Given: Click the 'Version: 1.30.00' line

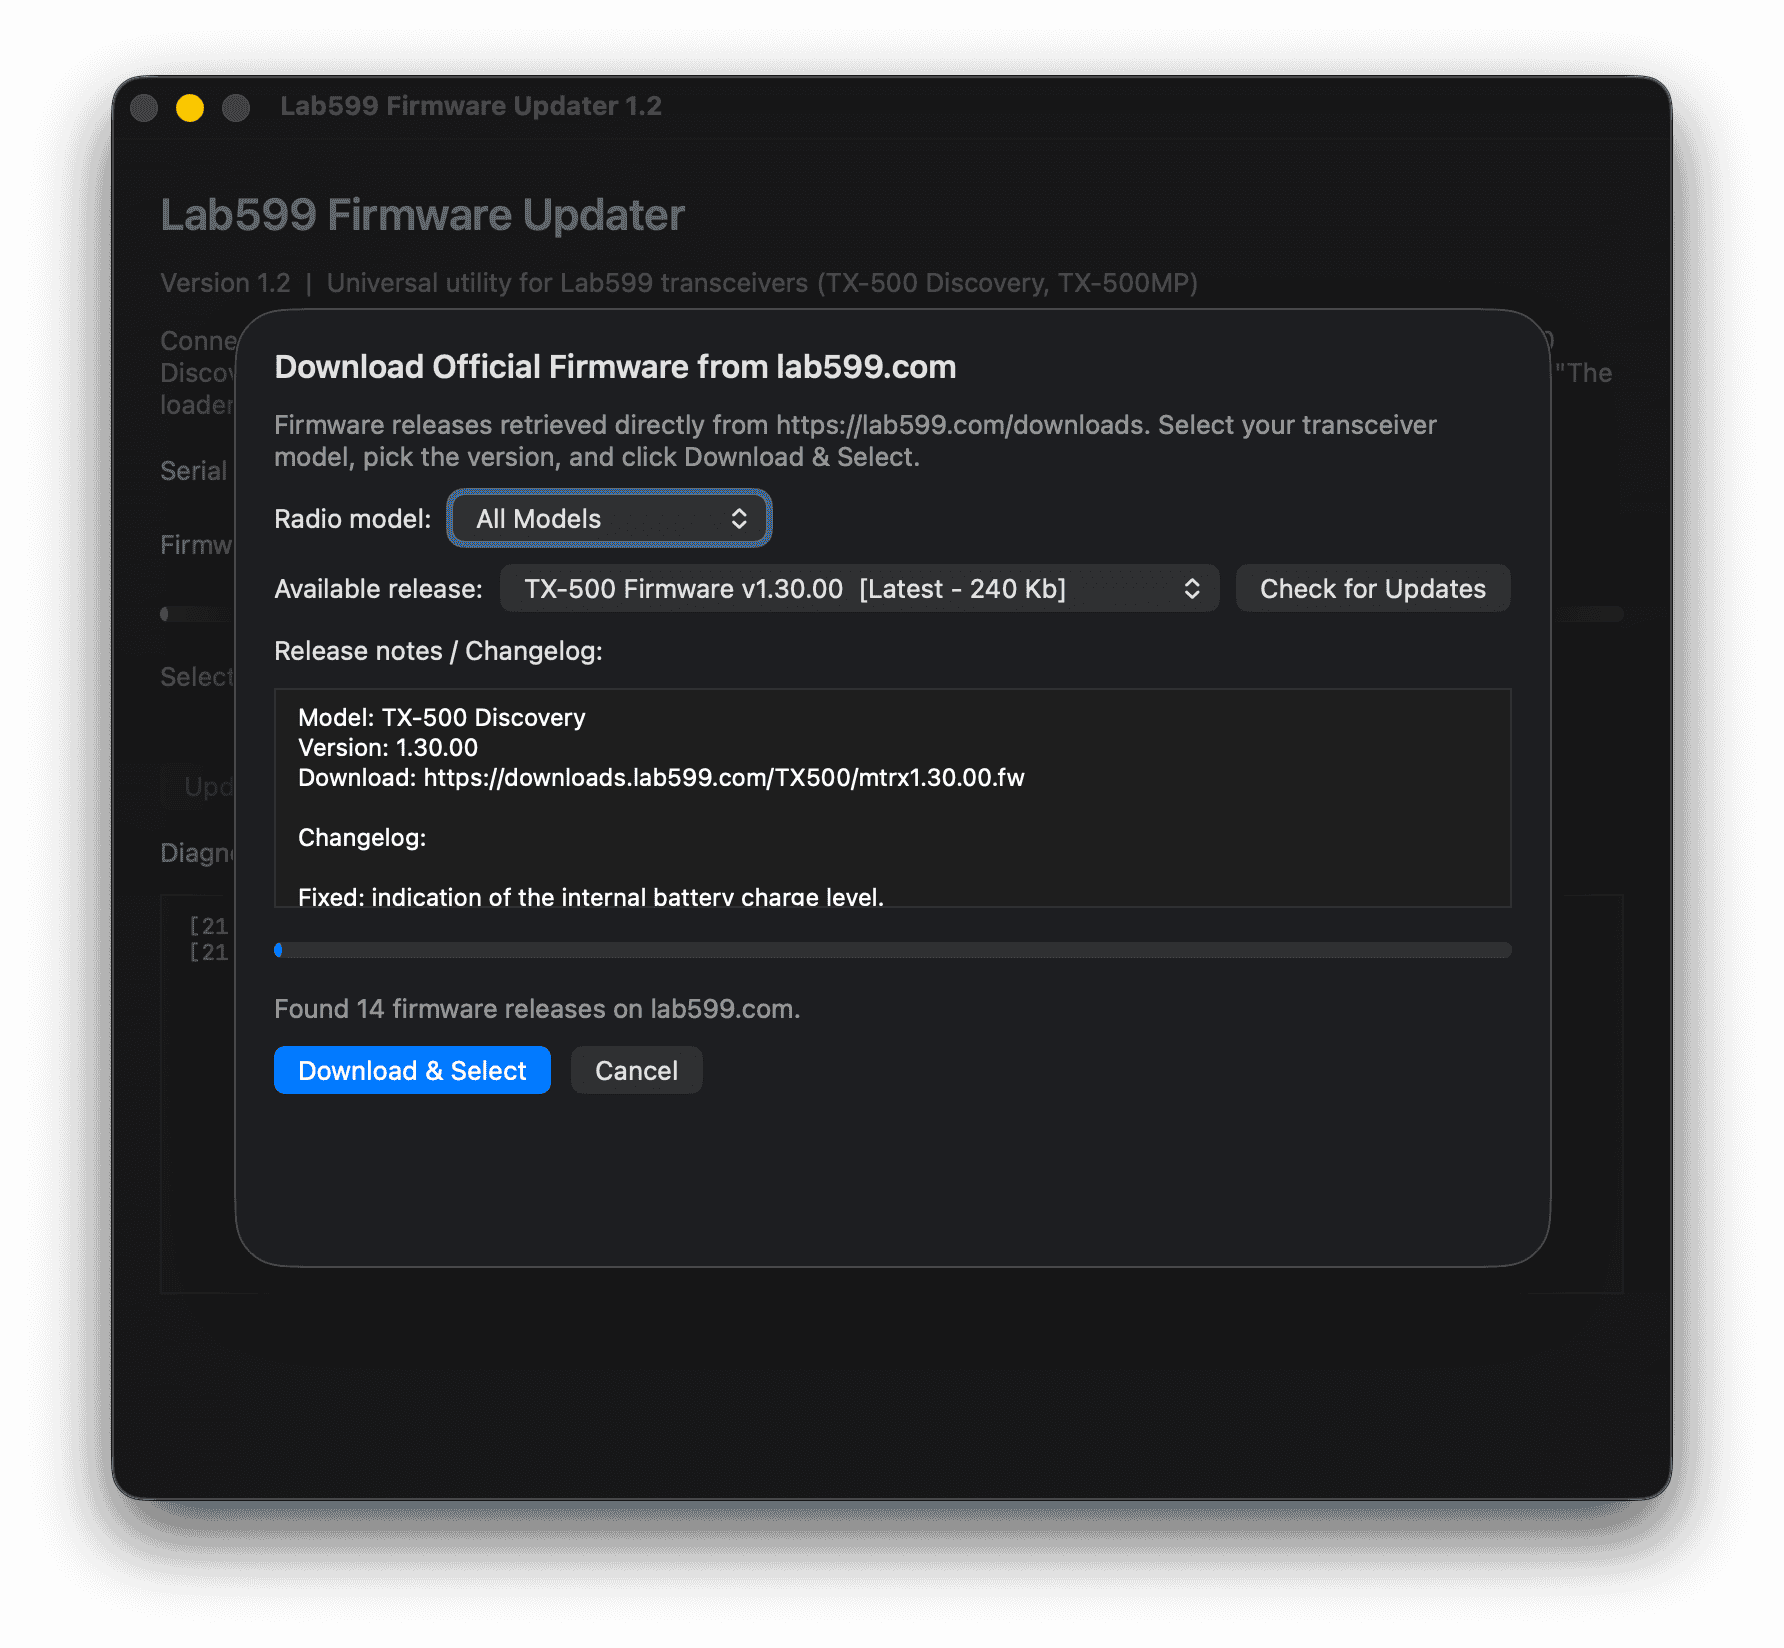Looking at the screenshot, I should click(x=388, y=747).
